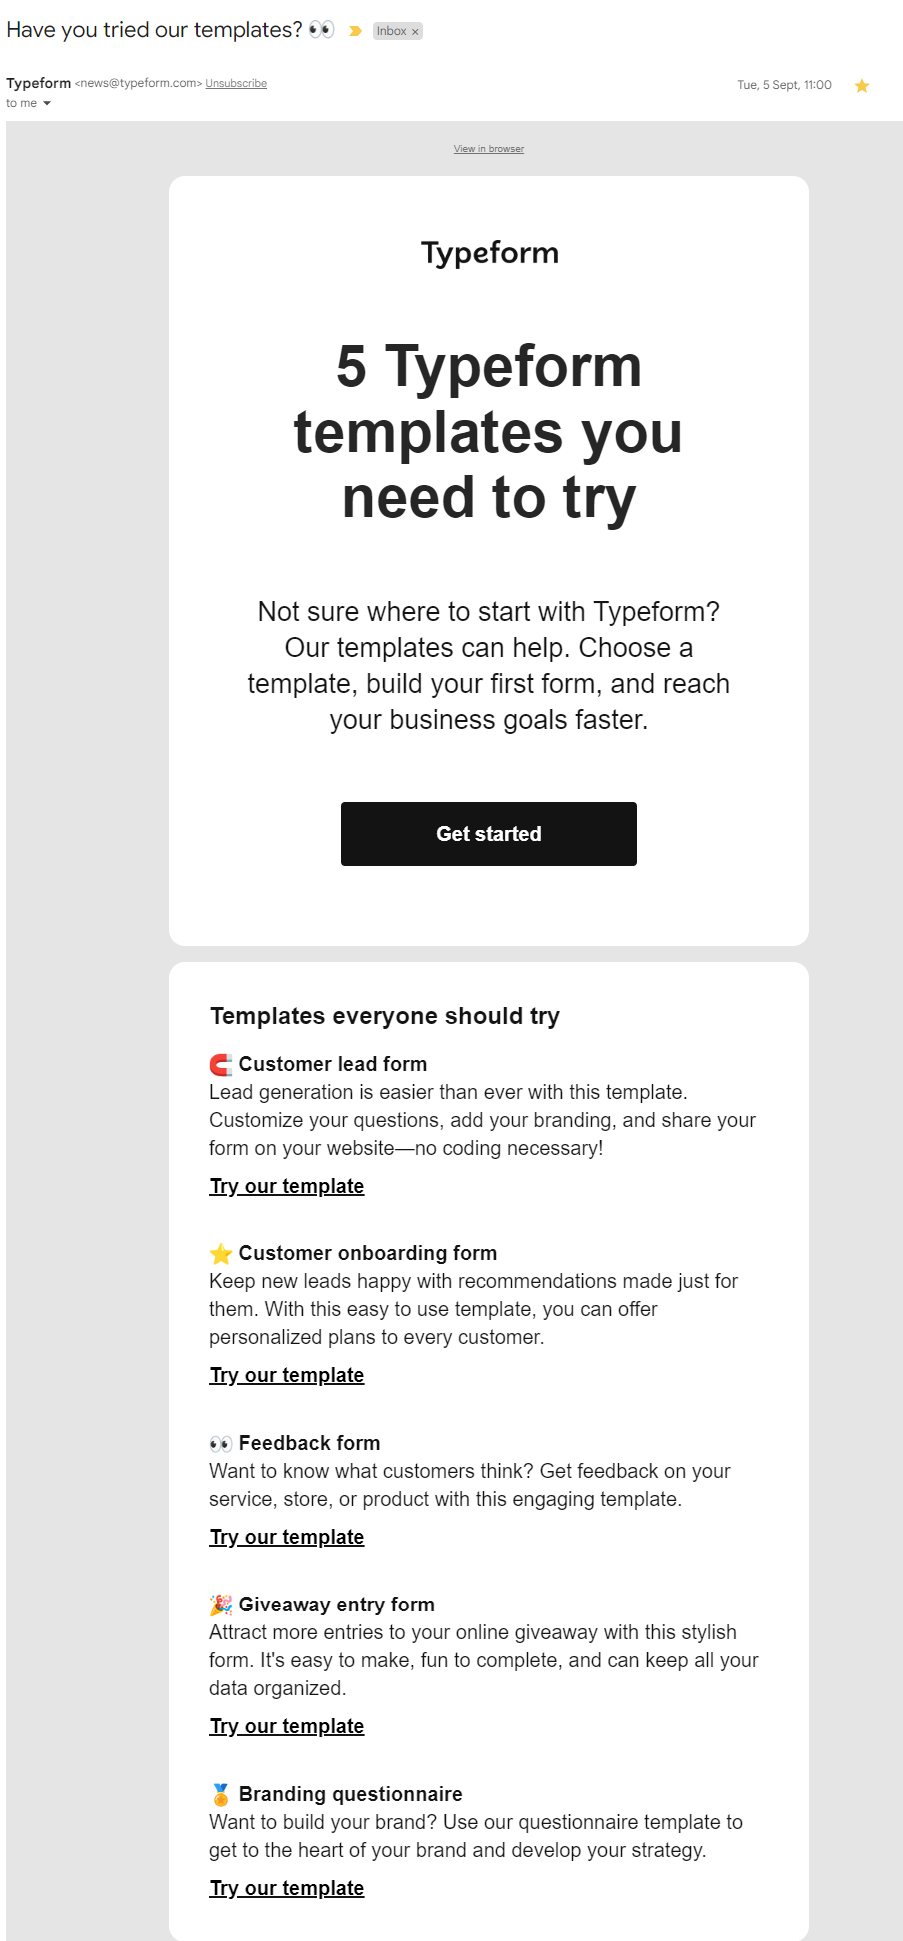Screen dimensions: 903x1941
Task: Click the eyes emoji beside Feedback form
Action: 219,1442
